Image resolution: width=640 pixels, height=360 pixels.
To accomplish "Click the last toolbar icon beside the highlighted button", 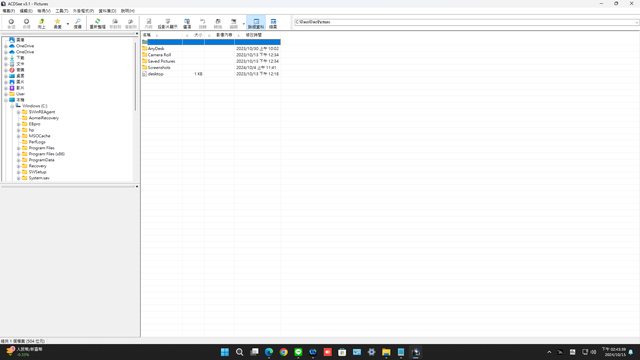I will (x=273, y=23).
